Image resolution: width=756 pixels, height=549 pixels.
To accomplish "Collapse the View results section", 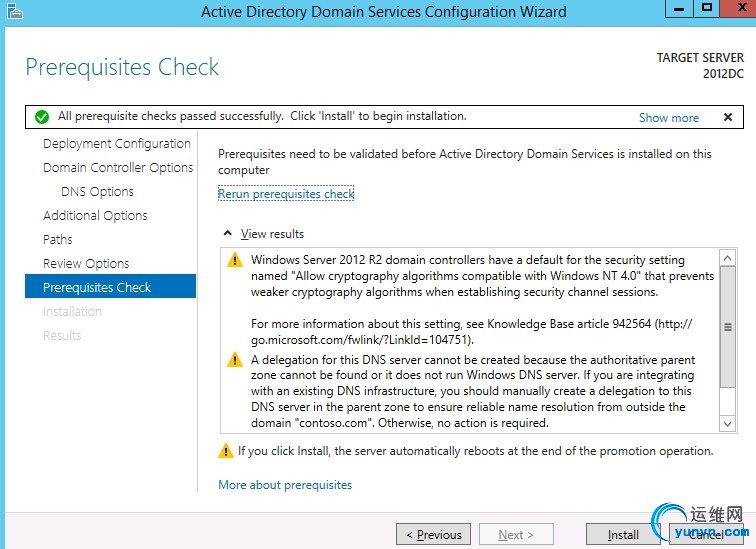I will pos(229,233).
